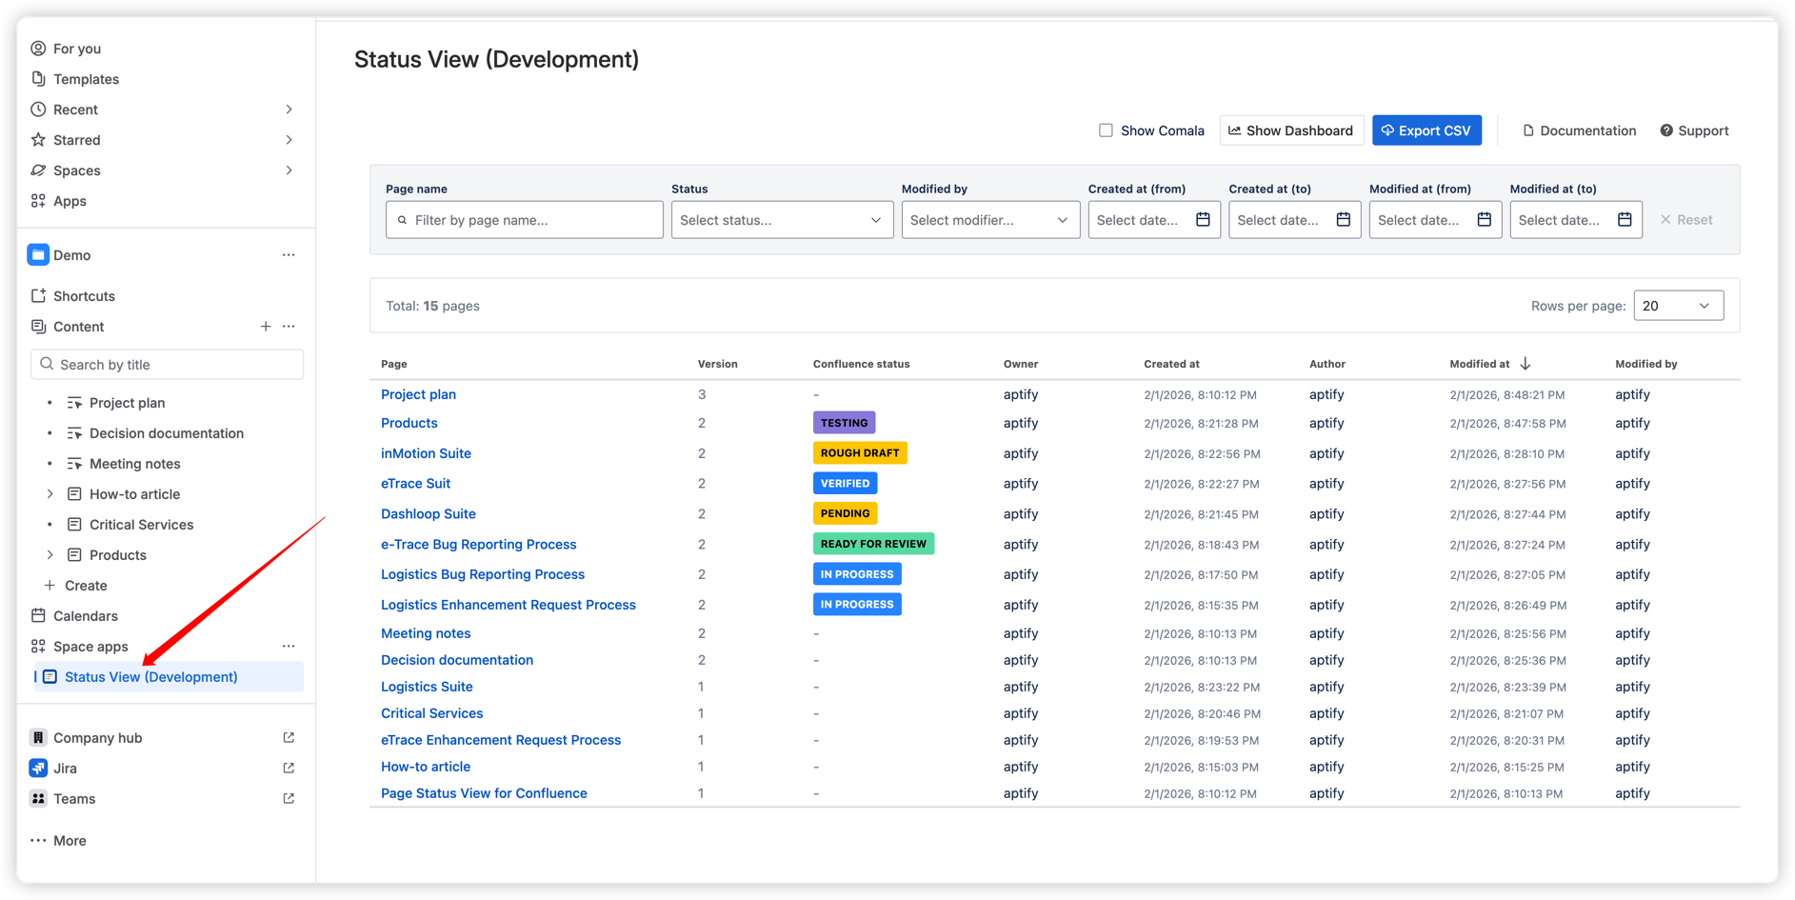The height and width of the screenshot is (900, 1795).
Task: Click the Filter by page name field
Action: (524, 220)
